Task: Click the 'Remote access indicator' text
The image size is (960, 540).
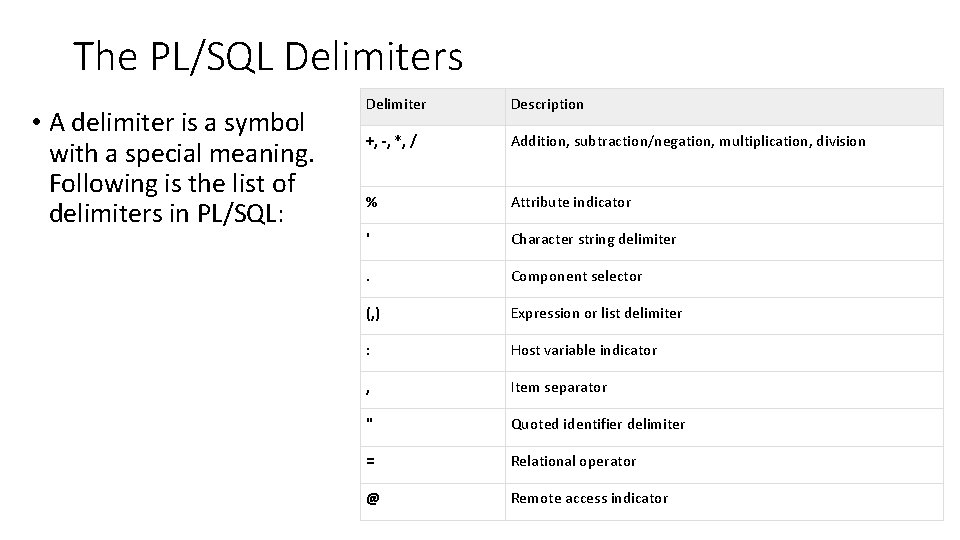Action: pyautogui.click(x=589, y=498)
